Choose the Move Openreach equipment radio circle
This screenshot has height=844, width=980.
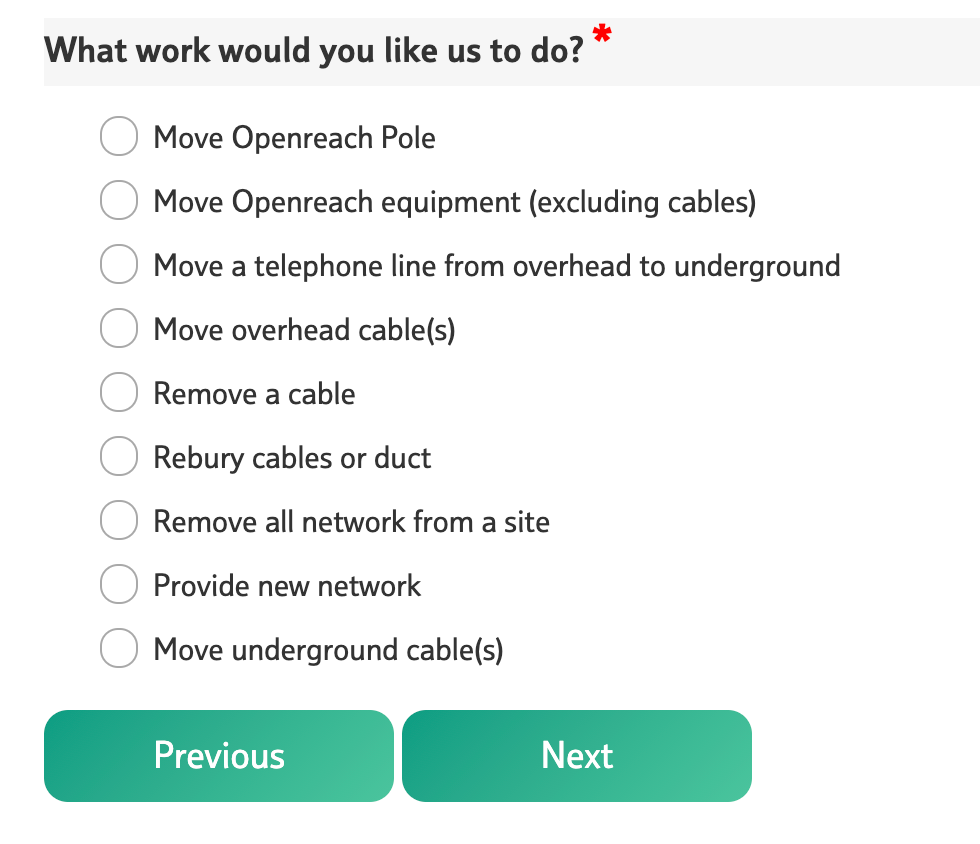click(x=118, y=201)
